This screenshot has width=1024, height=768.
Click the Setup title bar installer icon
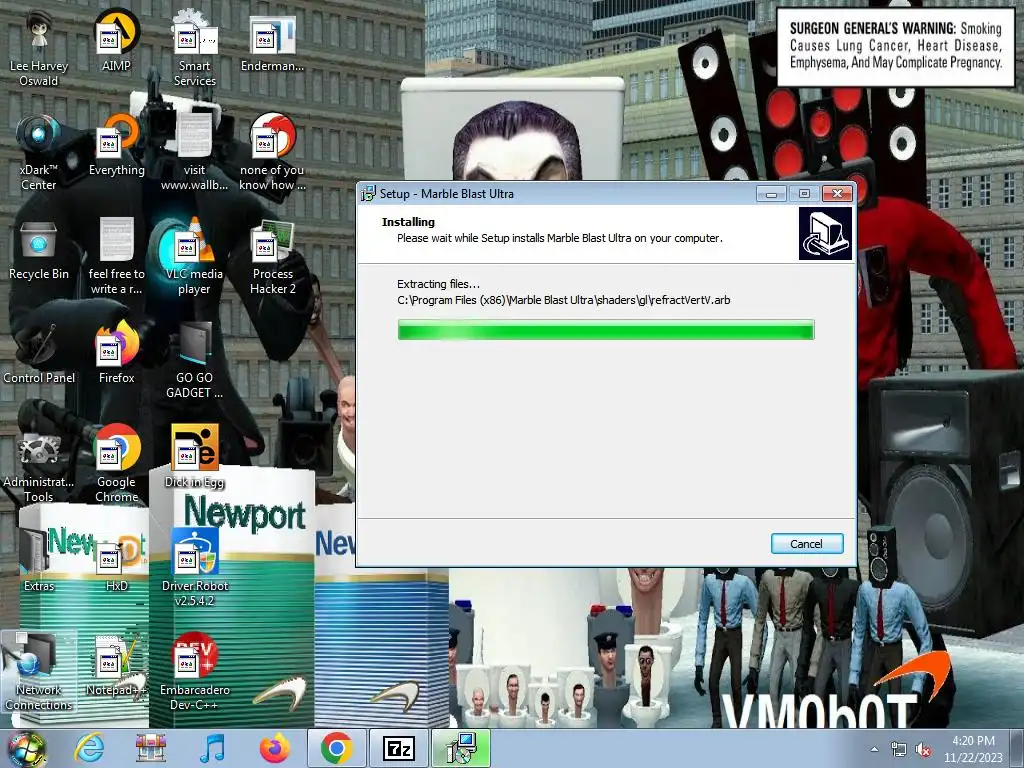(x=368, y=193)
